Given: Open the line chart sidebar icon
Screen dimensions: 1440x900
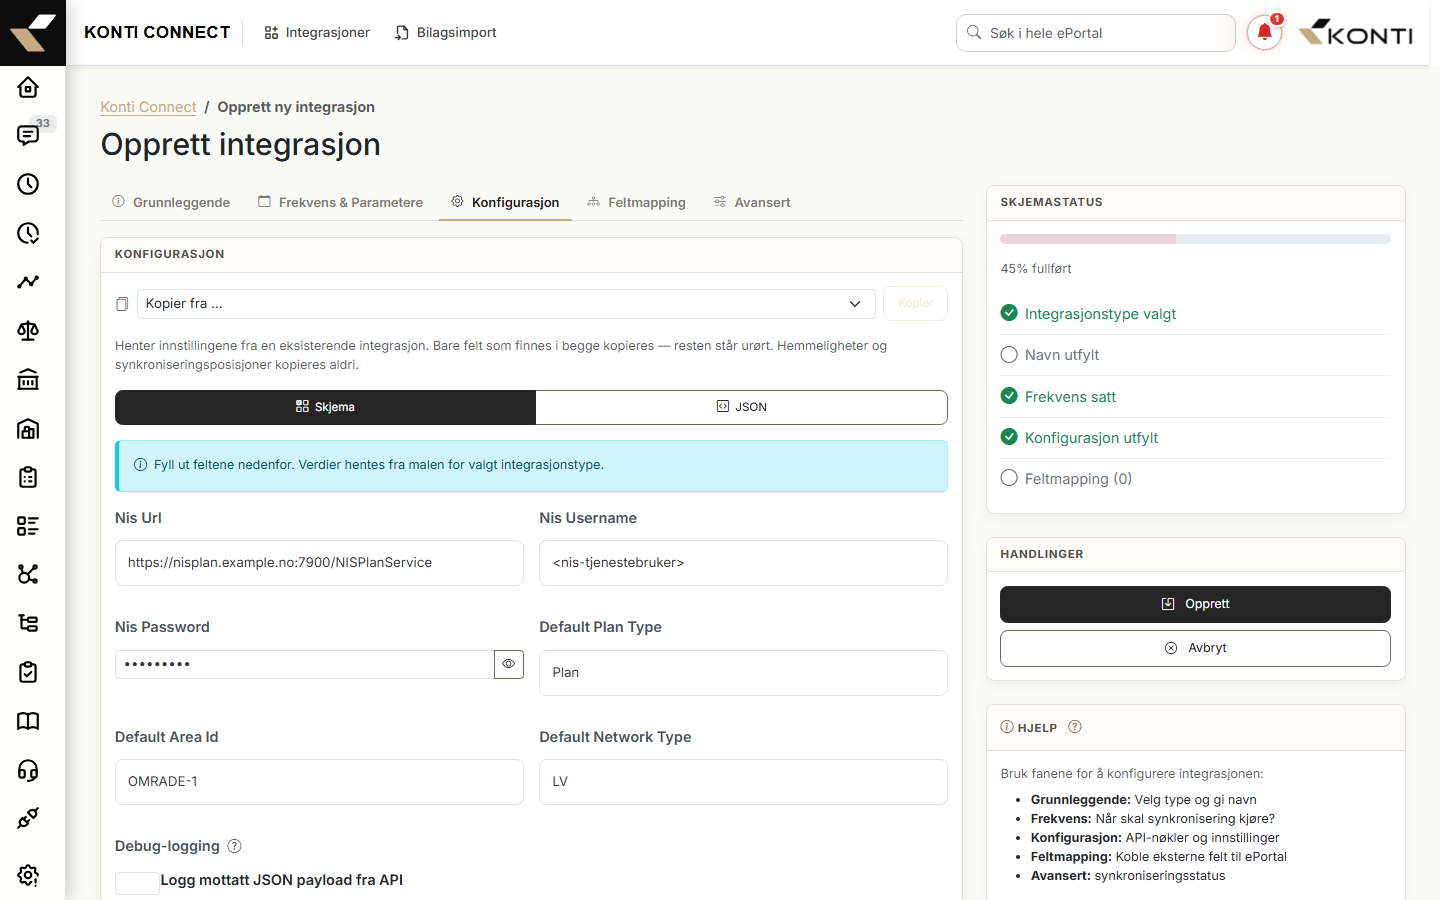Looking at the screenshot, I should coord(28,282).
